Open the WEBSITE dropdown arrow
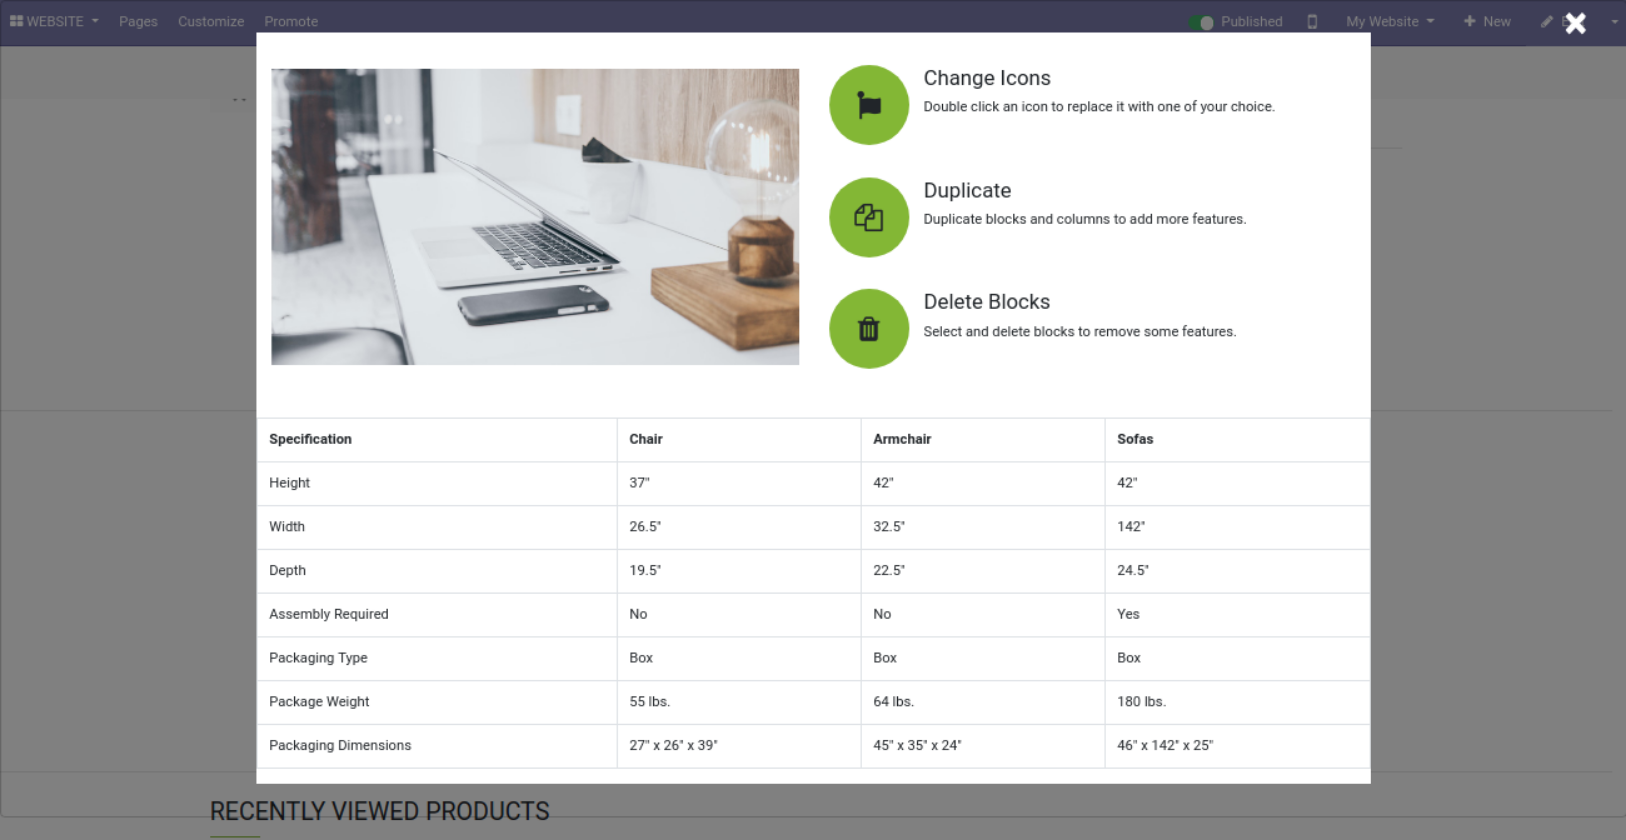This screenshot has width=1626, height=840. 95,21
